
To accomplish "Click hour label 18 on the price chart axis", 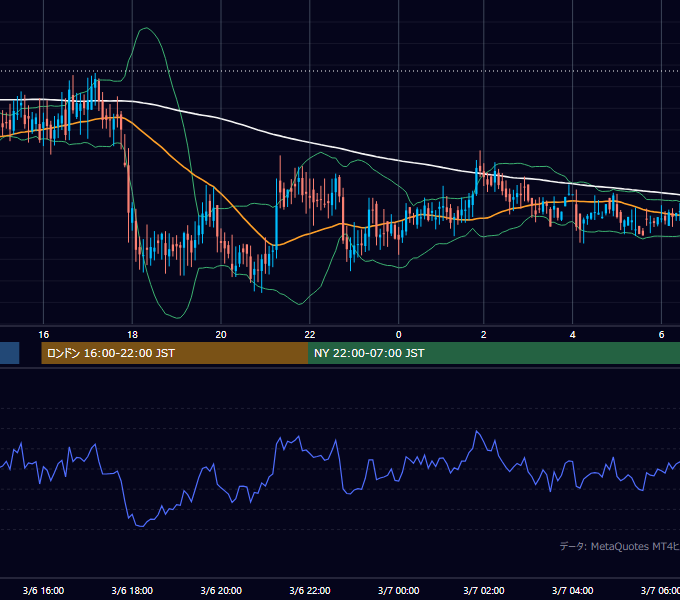I will click(x=132, y=335).
